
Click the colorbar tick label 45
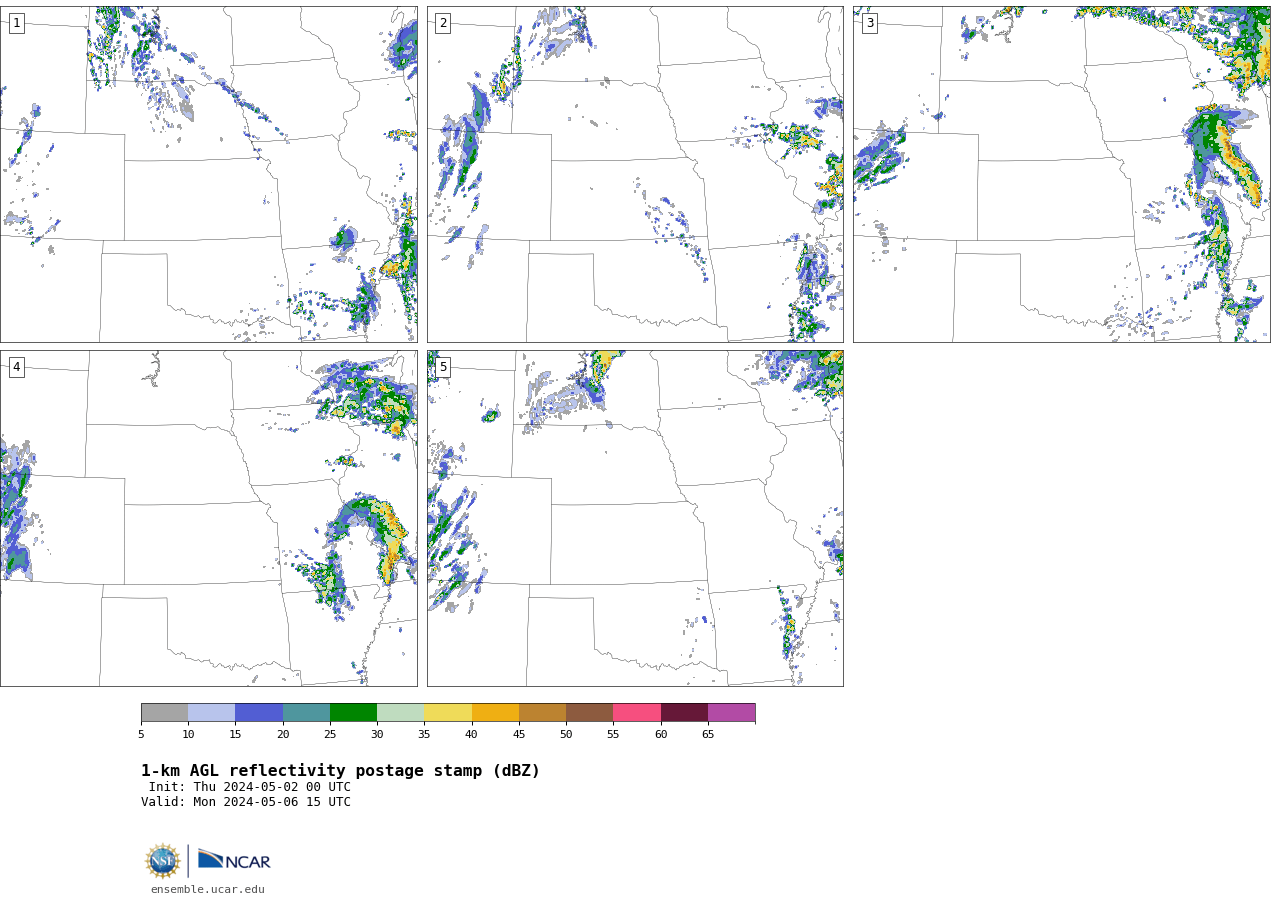[519, 735]
